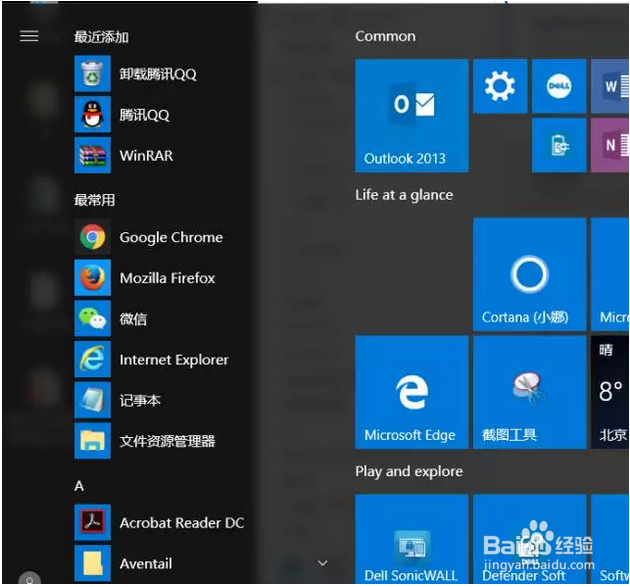Click the 记事本 text label
Image resolution: width=630 pixels, height=587 pixels.
click(x=140, y=400)
